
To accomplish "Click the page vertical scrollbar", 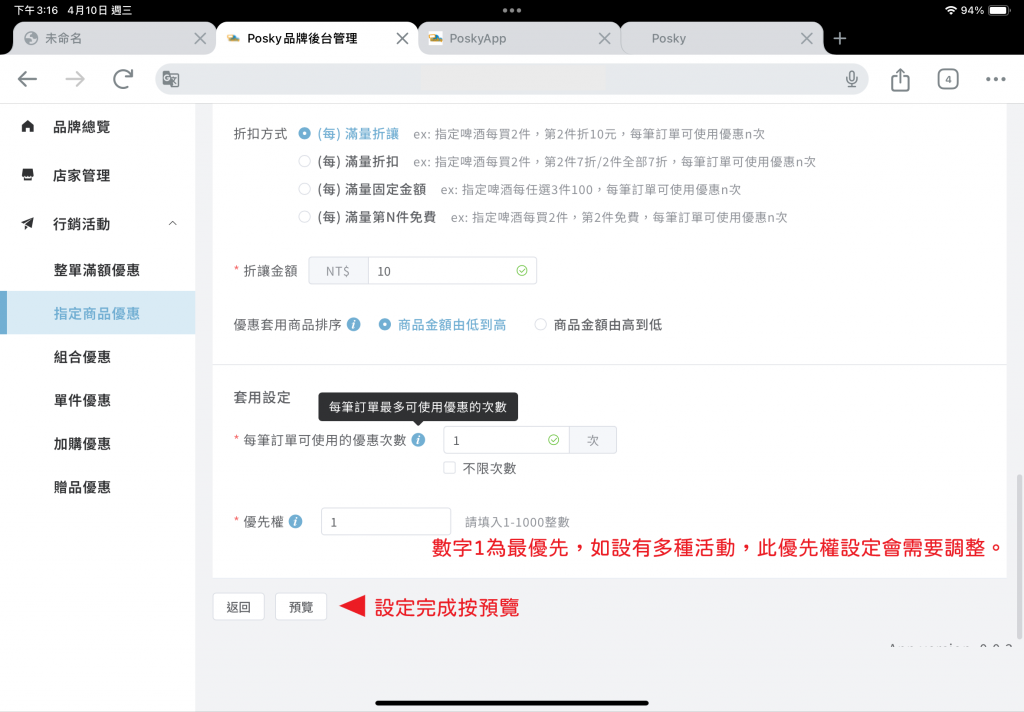I will (x=1019, y=557).
